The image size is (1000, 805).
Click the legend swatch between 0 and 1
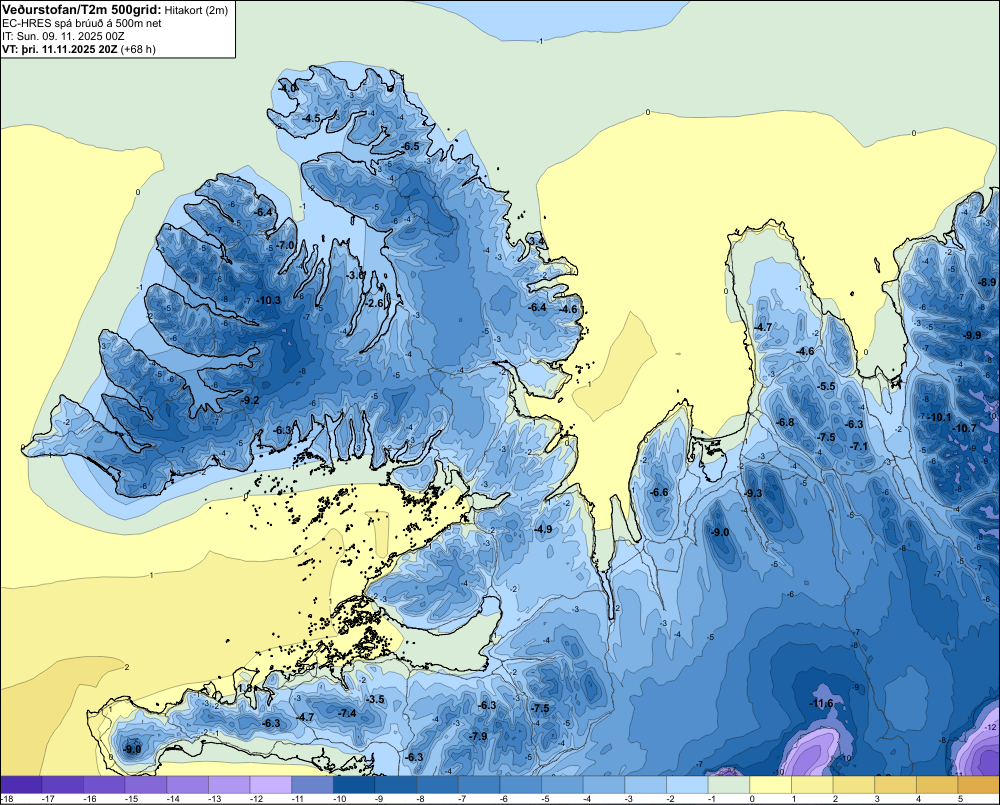770,785
